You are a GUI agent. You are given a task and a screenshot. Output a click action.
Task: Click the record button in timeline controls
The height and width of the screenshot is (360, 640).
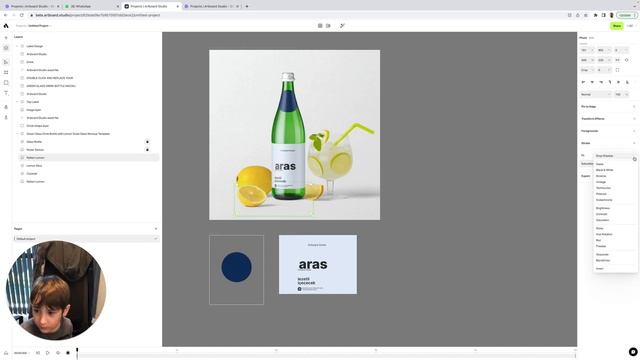68,353
